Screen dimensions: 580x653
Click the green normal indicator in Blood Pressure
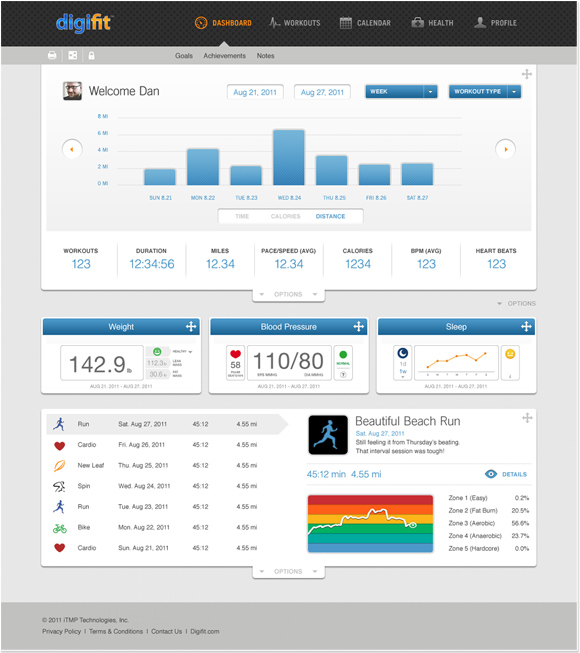343,354
